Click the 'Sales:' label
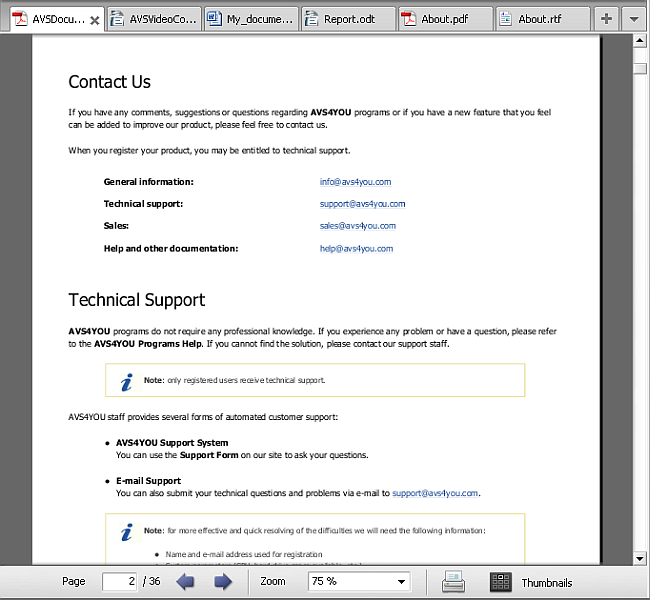Screen dimensions: 650x600 pyautogui.click(x=116, y=226)
